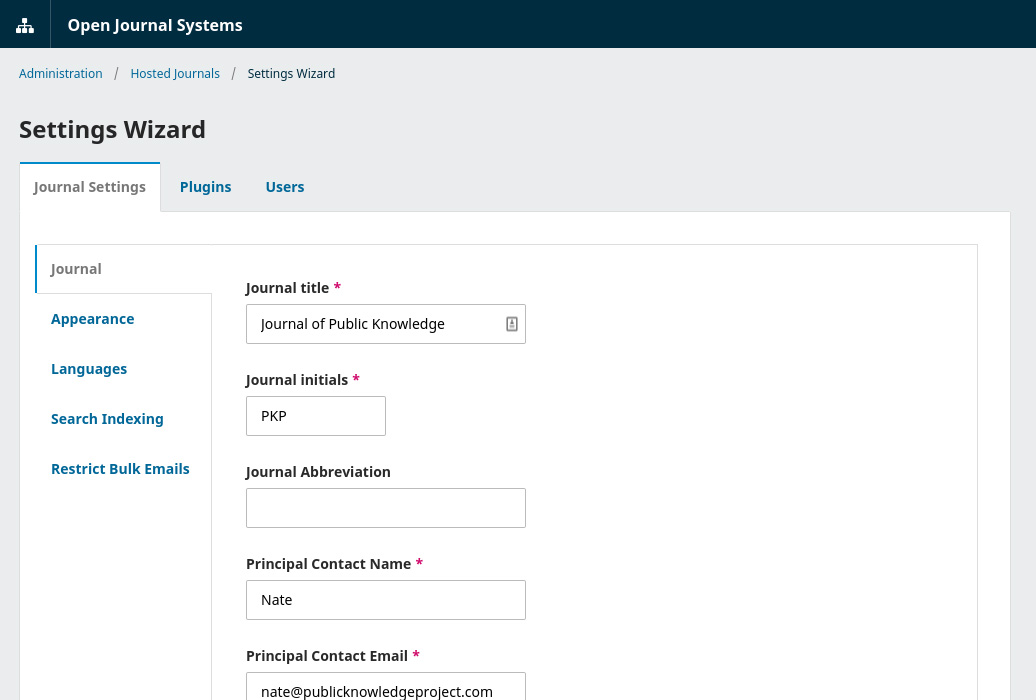Screen dimensions: 1036x700
Task: Switch to the Plugins tab
Action: point(205,187)
